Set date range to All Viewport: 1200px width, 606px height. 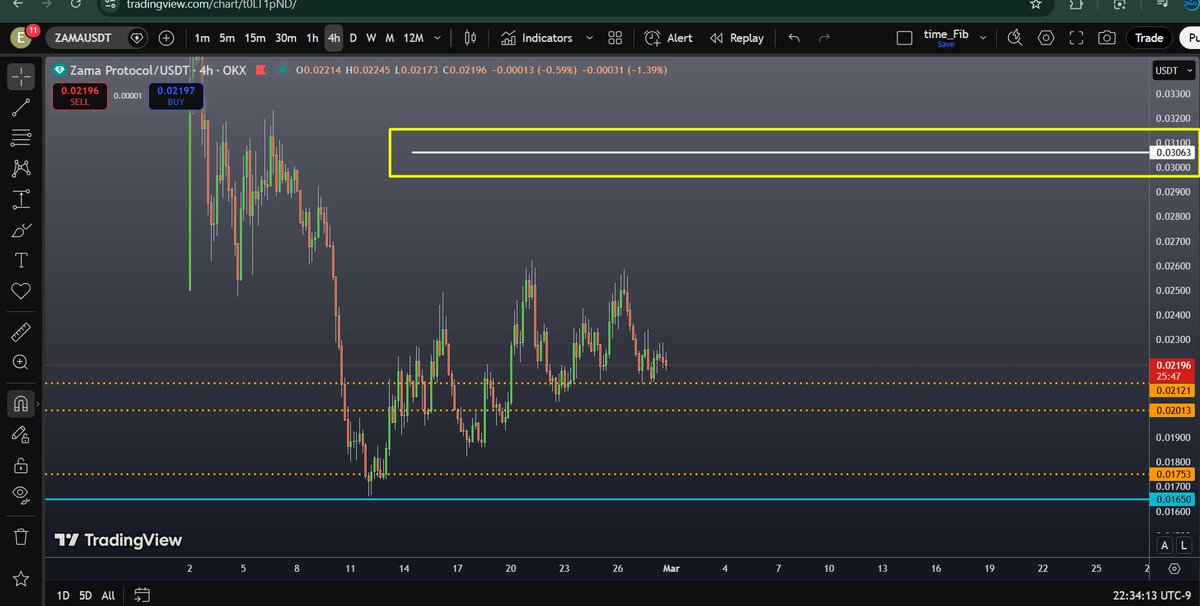(x=108, y=595)
